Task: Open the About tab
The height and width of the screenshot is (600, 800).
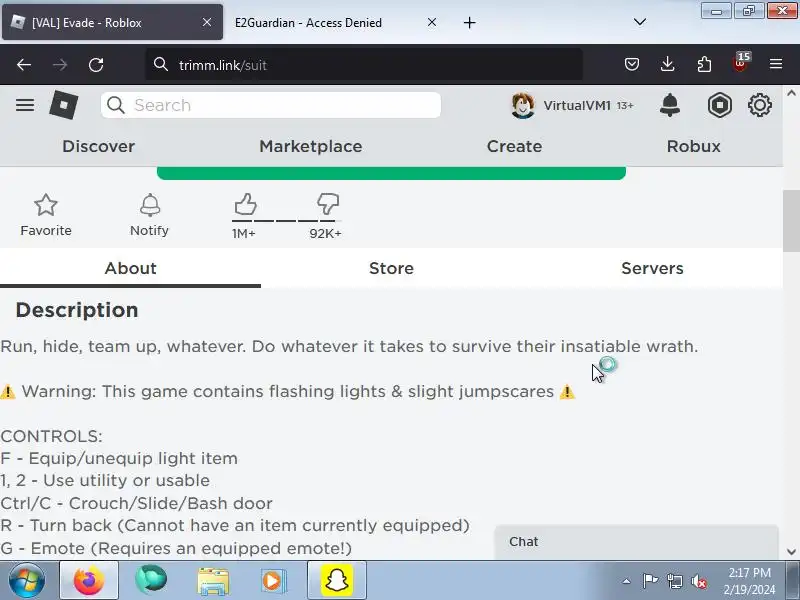Action: [x=130, y=268]
